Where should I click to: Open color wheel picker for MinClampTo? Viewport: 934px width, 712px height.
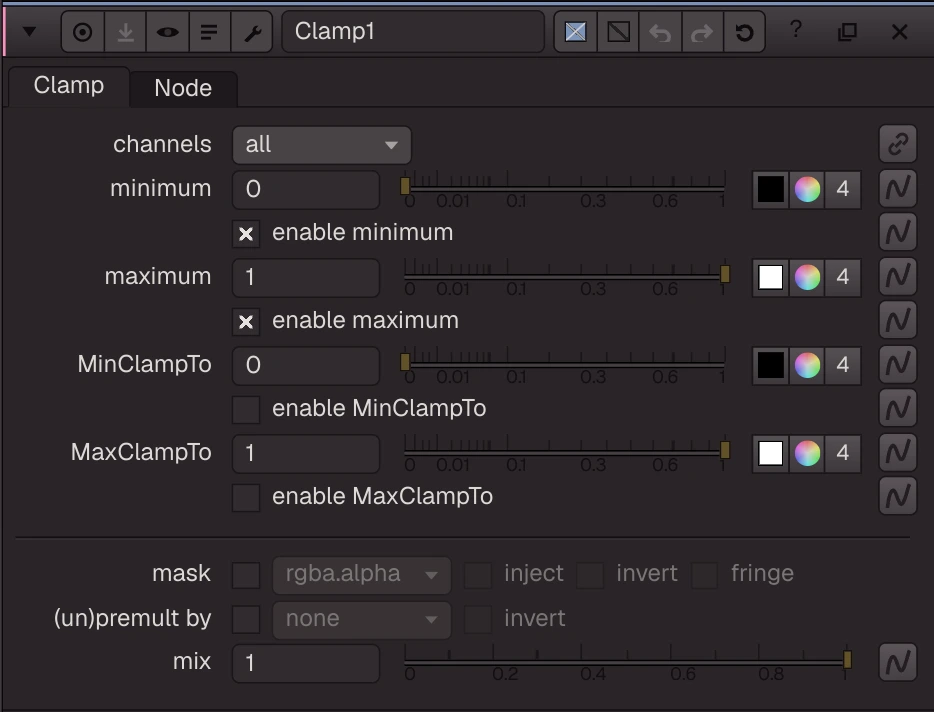(x=807, y=365)
